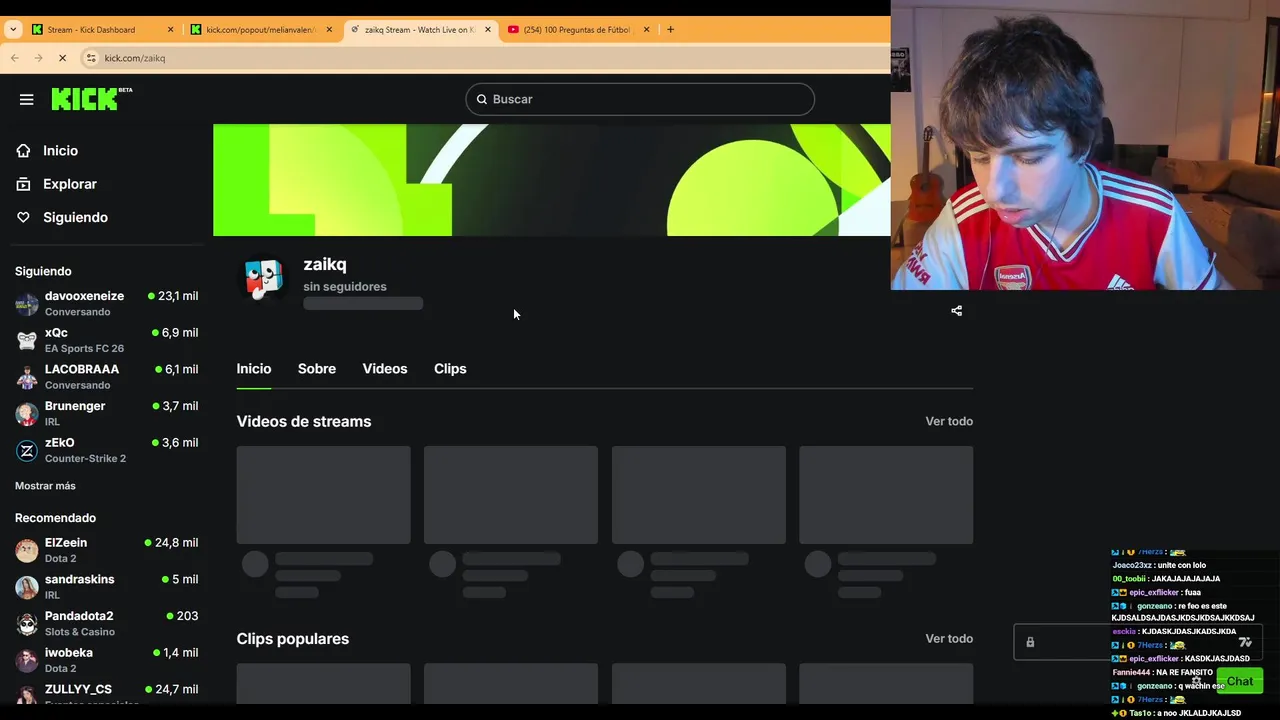Click ElZeein's avatar in Recomendado

tap(27, 550)
